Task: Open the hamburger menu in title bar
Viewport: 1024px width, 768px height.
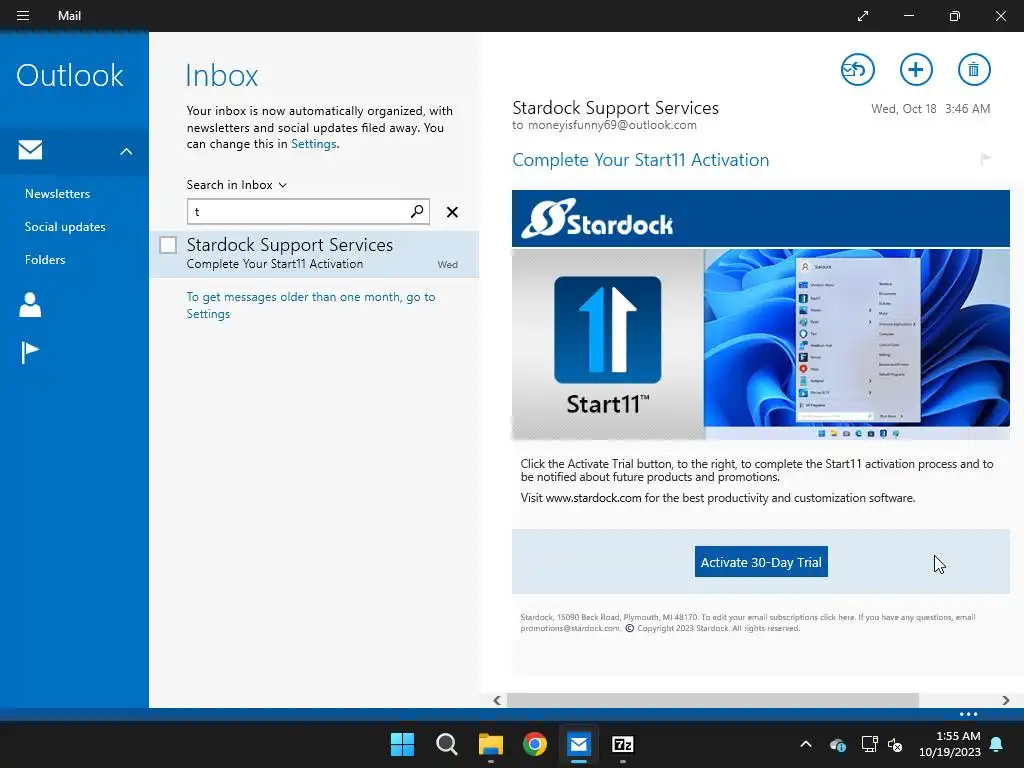Action: 23,16
